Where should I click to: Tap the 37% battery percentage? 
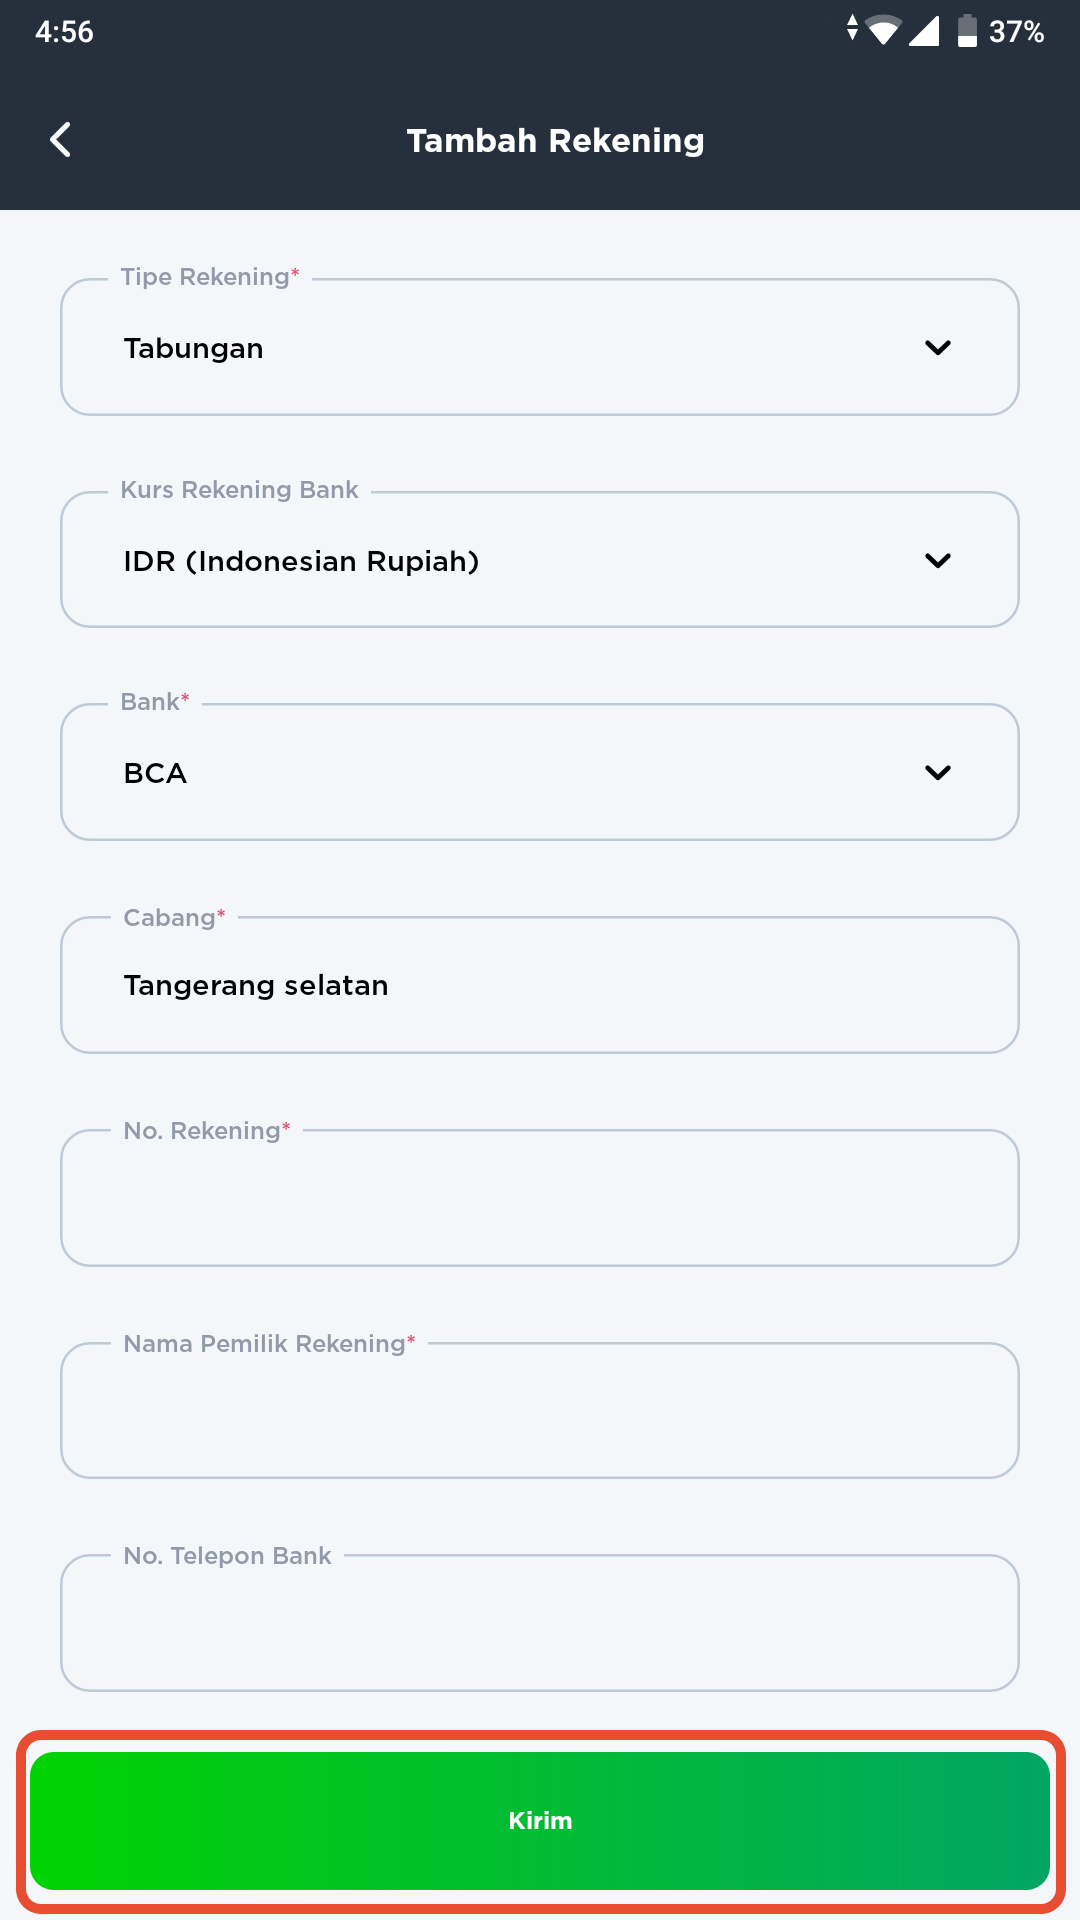pyautogui.click(x=1016, y=32)
